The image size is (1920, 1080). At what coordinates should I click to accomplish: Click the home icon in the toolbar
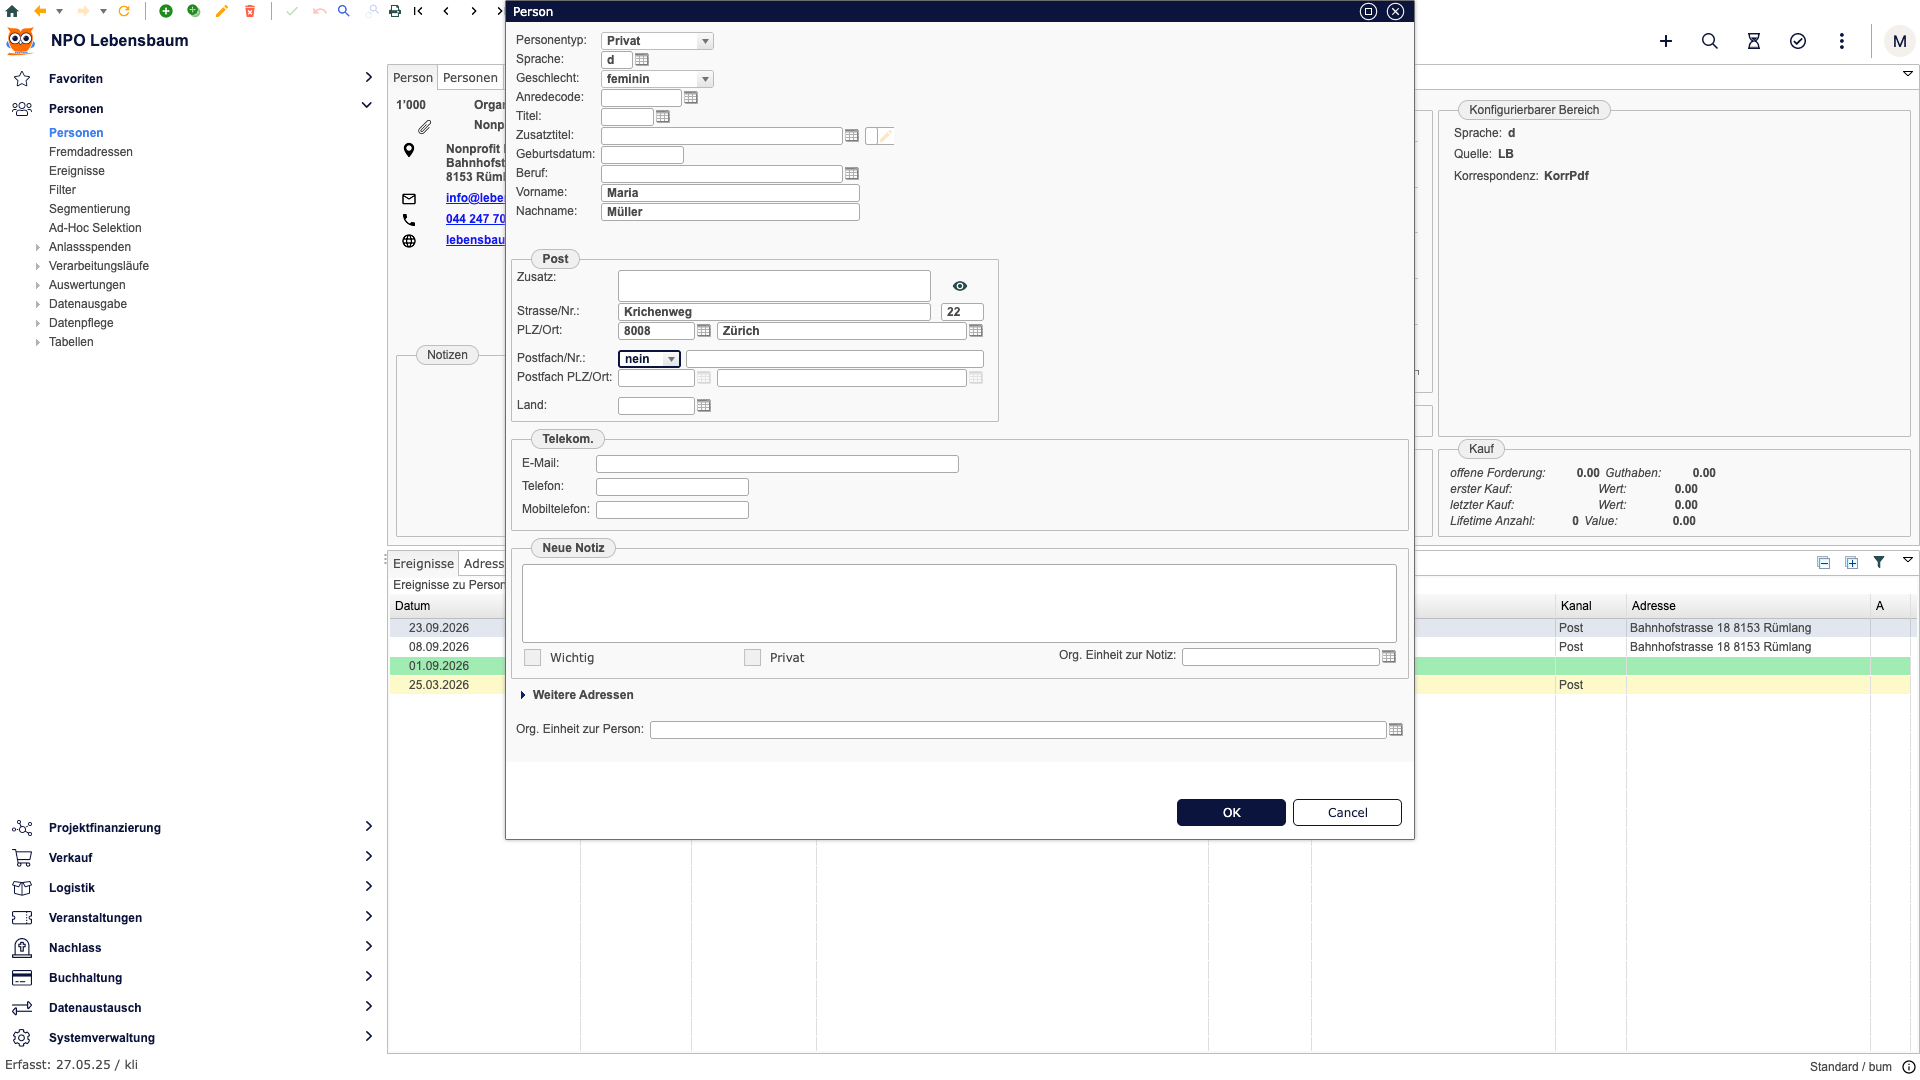[x=12, y=11]
